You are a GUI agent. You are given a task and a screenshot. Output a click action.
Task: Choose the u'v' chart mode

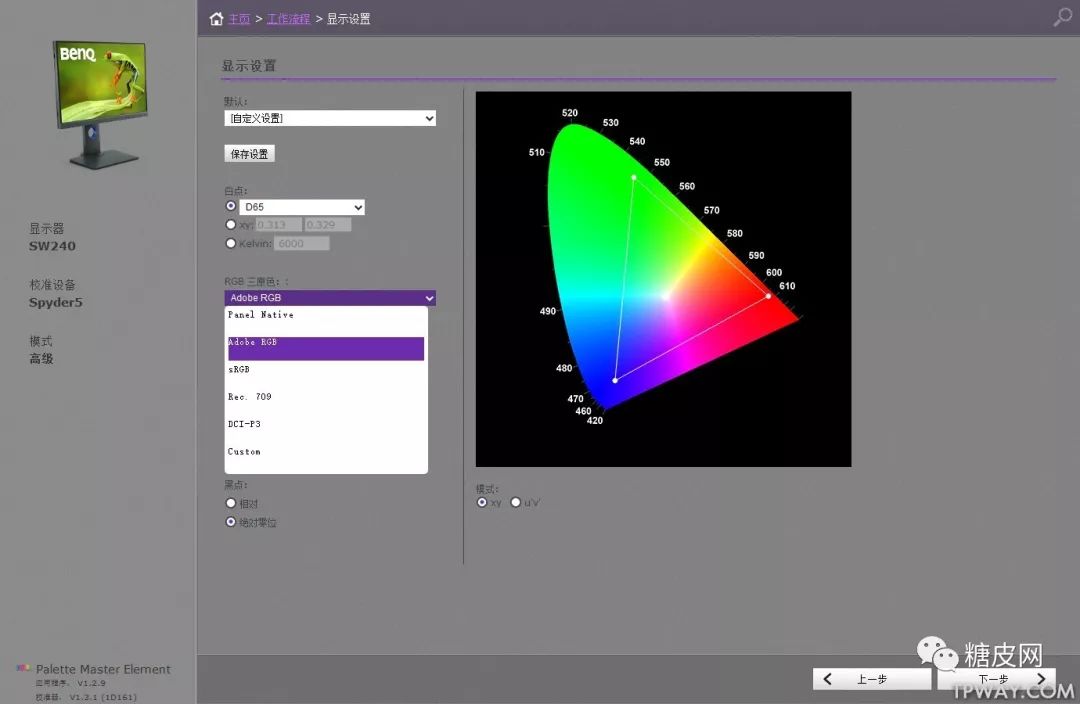coord(516,502)
